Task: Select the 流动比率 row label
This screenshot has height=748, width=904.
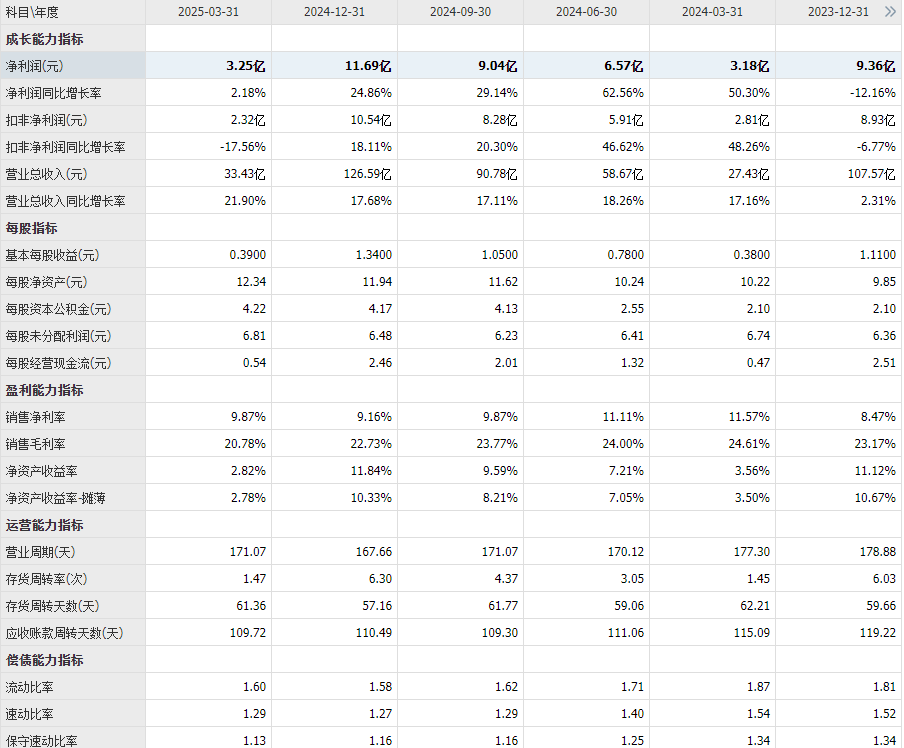Action: (29, 687)
